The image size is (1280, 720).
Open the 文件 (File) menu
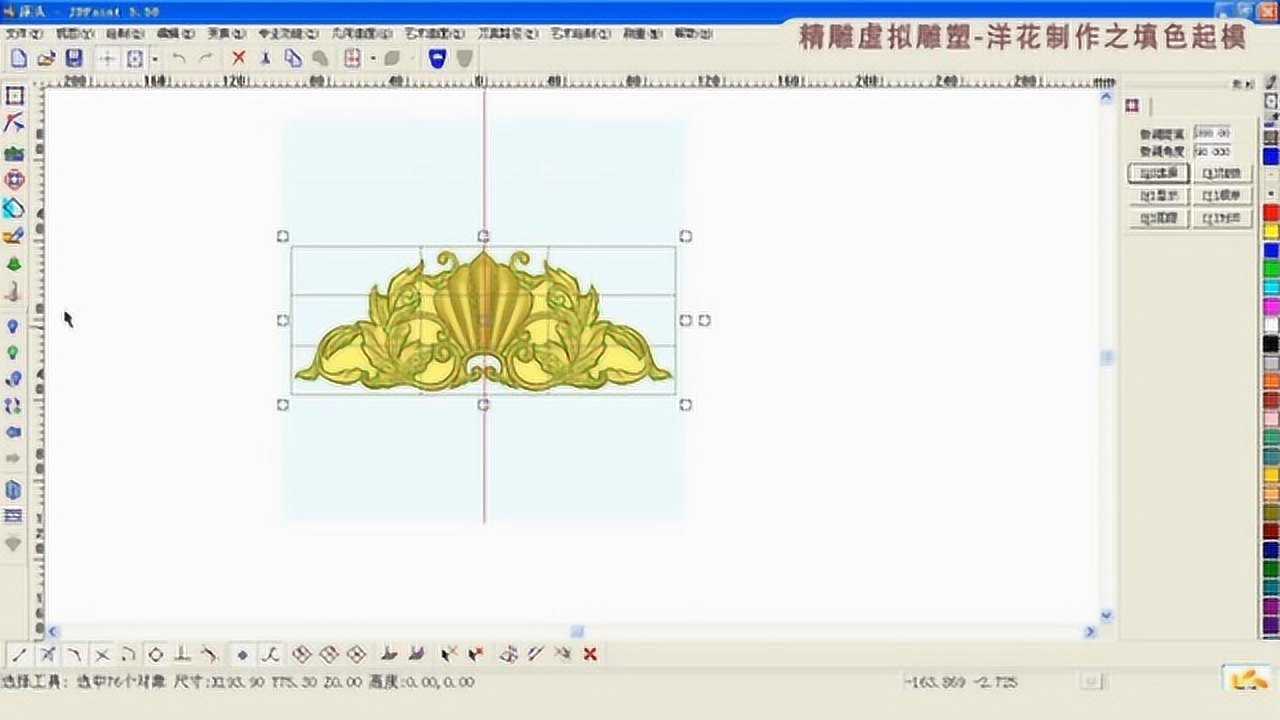18,33
